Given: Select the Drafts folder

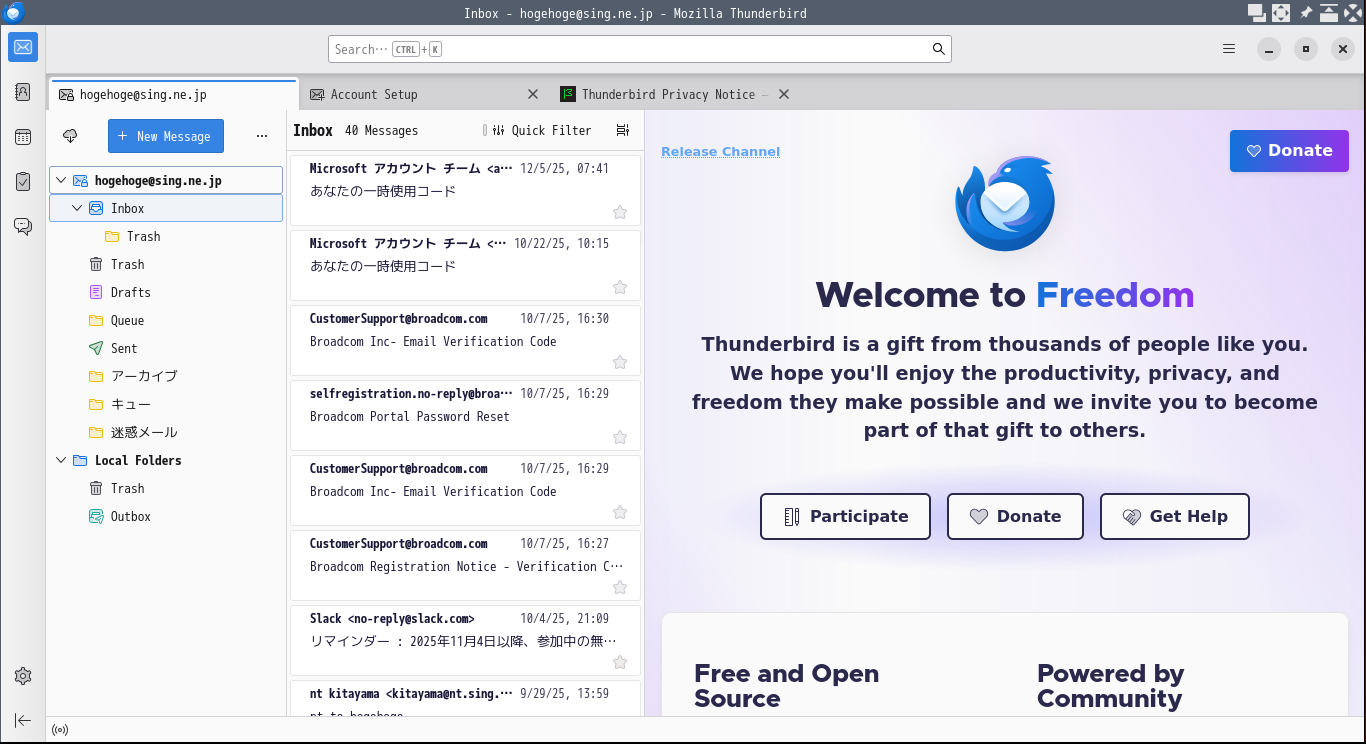Looking at the screenshot, I should tap(166, 292).
